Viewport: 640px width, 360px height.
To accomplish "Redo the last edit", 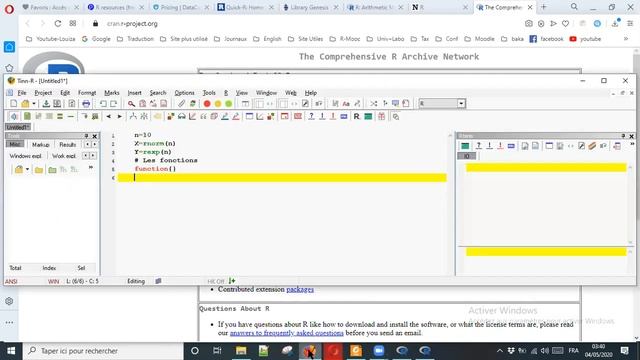I will click(113, 104).
